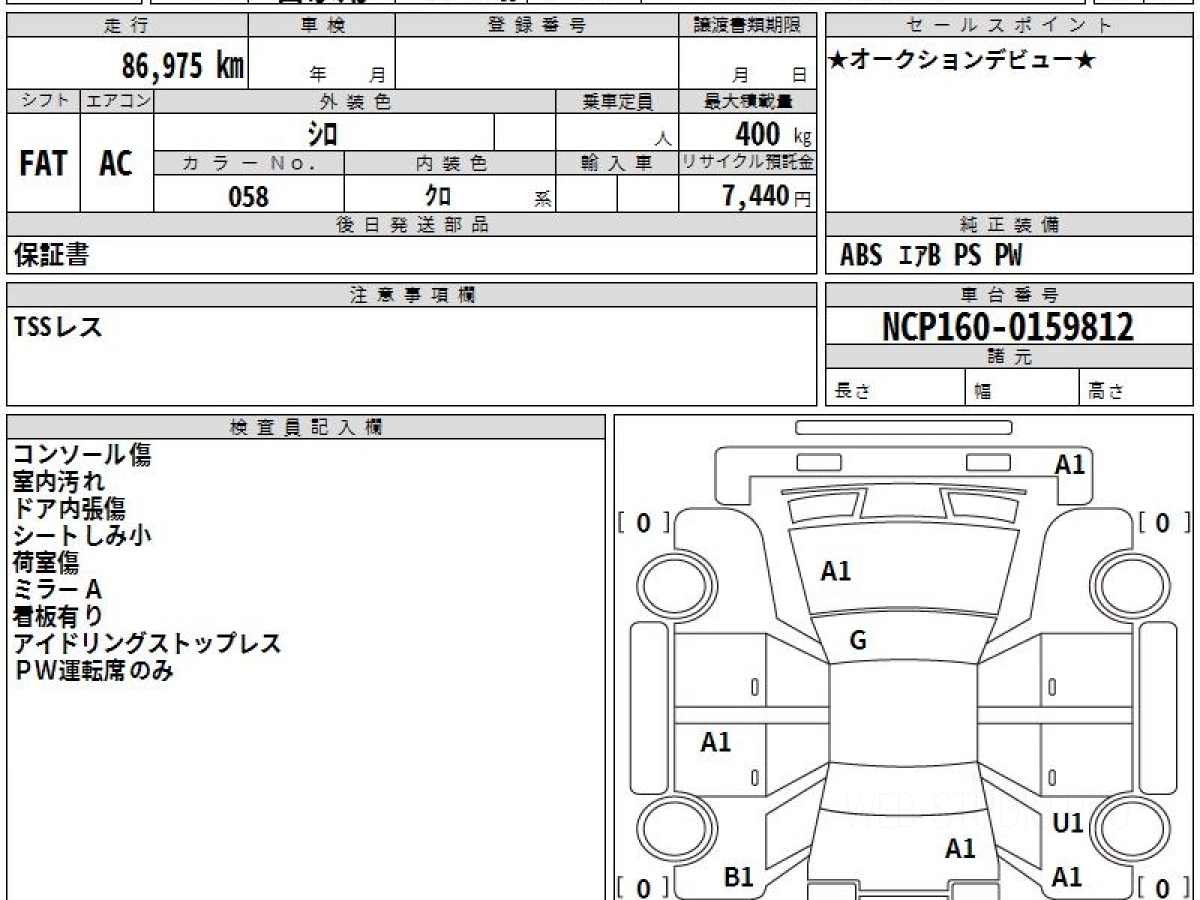Select the 注意事項欄 section header
The width and height of the screenshot is (1200, 900).
click(x=412, y=295)
